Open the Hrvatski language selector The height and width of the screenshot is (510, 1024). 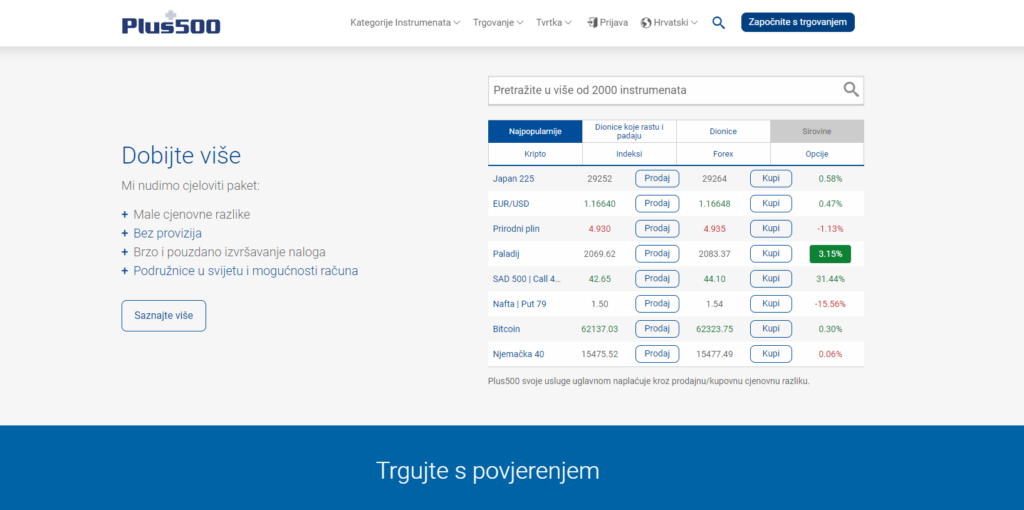pyautogui.click(x=670, y=22)
